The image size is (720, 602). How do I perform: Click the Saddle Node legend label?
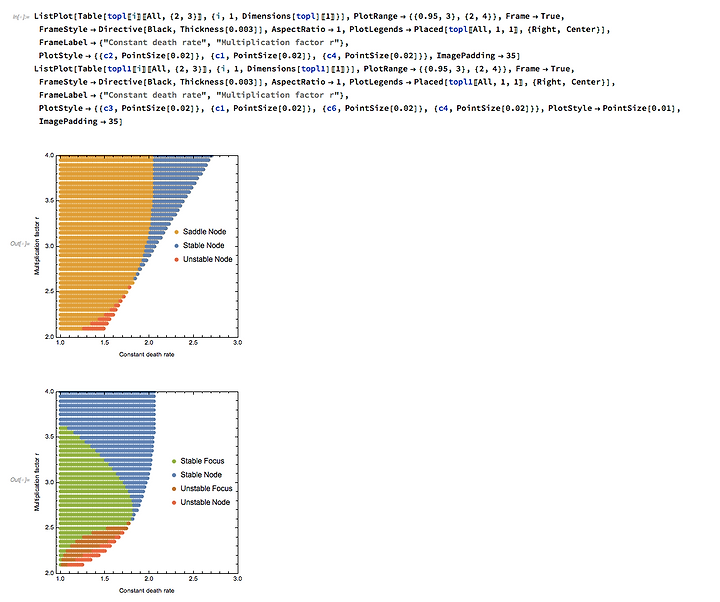tap(204, 231)
